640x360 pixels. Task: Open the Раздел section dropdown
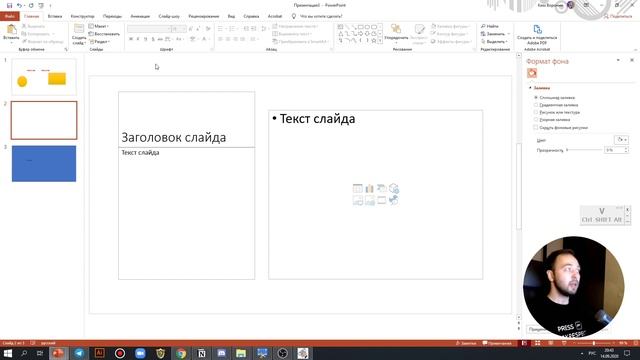(99, 42)
